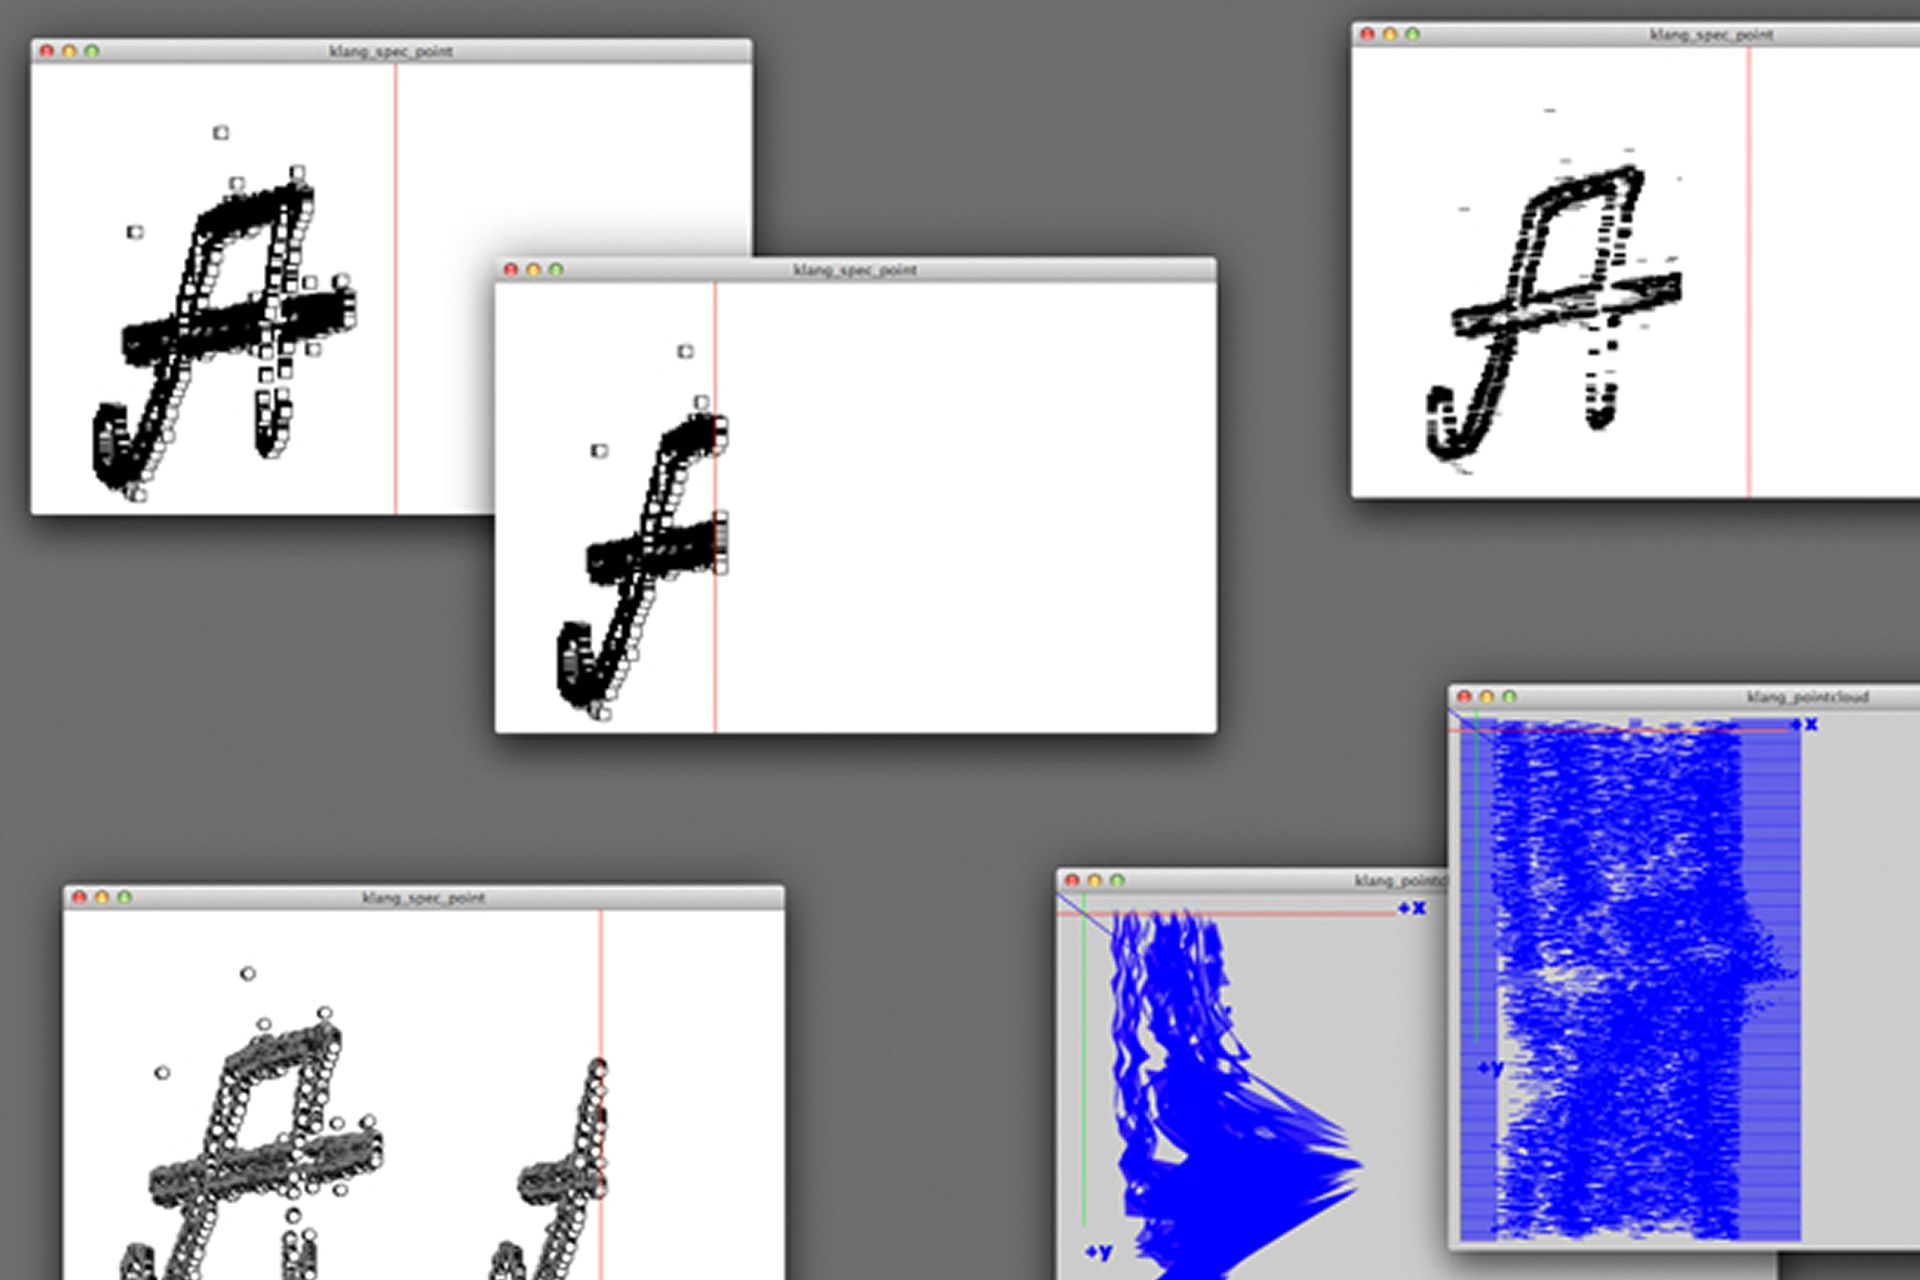Click the +x axis label in the dense blue pointcloud window
Screen dimensions: 1920x1280
tap(1804, 724)
